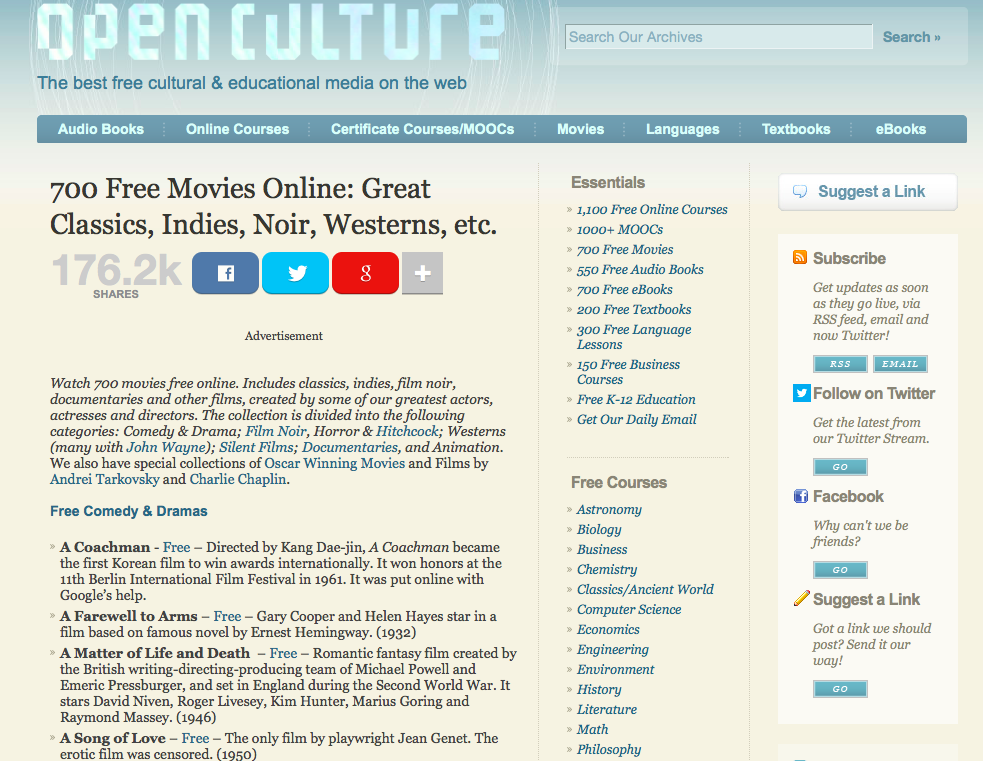Click the Twitter icon beside Follow on Twitter
This screenshot has height=761, width=983.
coord(801,393)
